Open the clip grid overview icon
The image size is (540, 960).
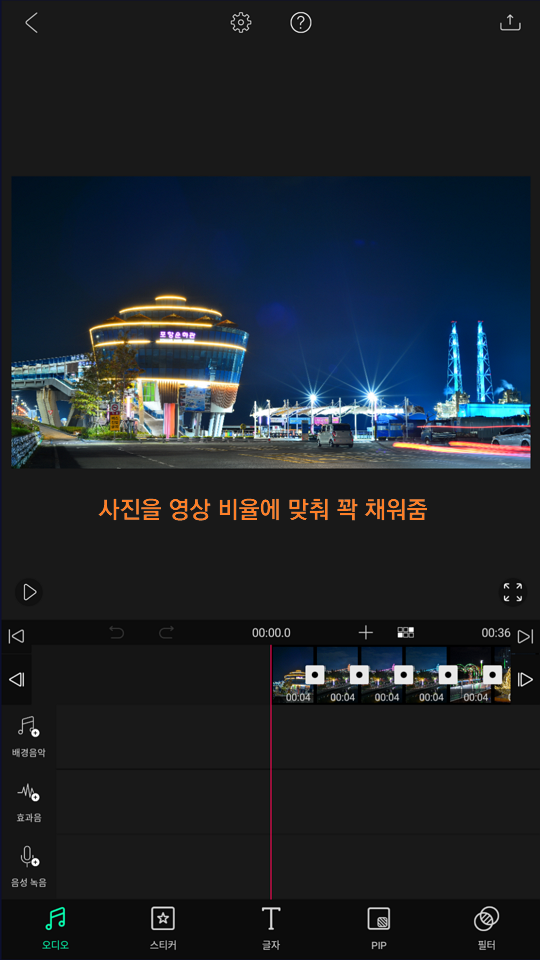405,632
